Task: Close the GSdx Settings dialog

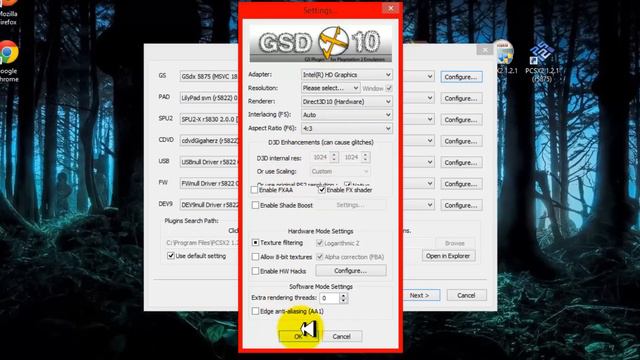Action: pos(391,8)
